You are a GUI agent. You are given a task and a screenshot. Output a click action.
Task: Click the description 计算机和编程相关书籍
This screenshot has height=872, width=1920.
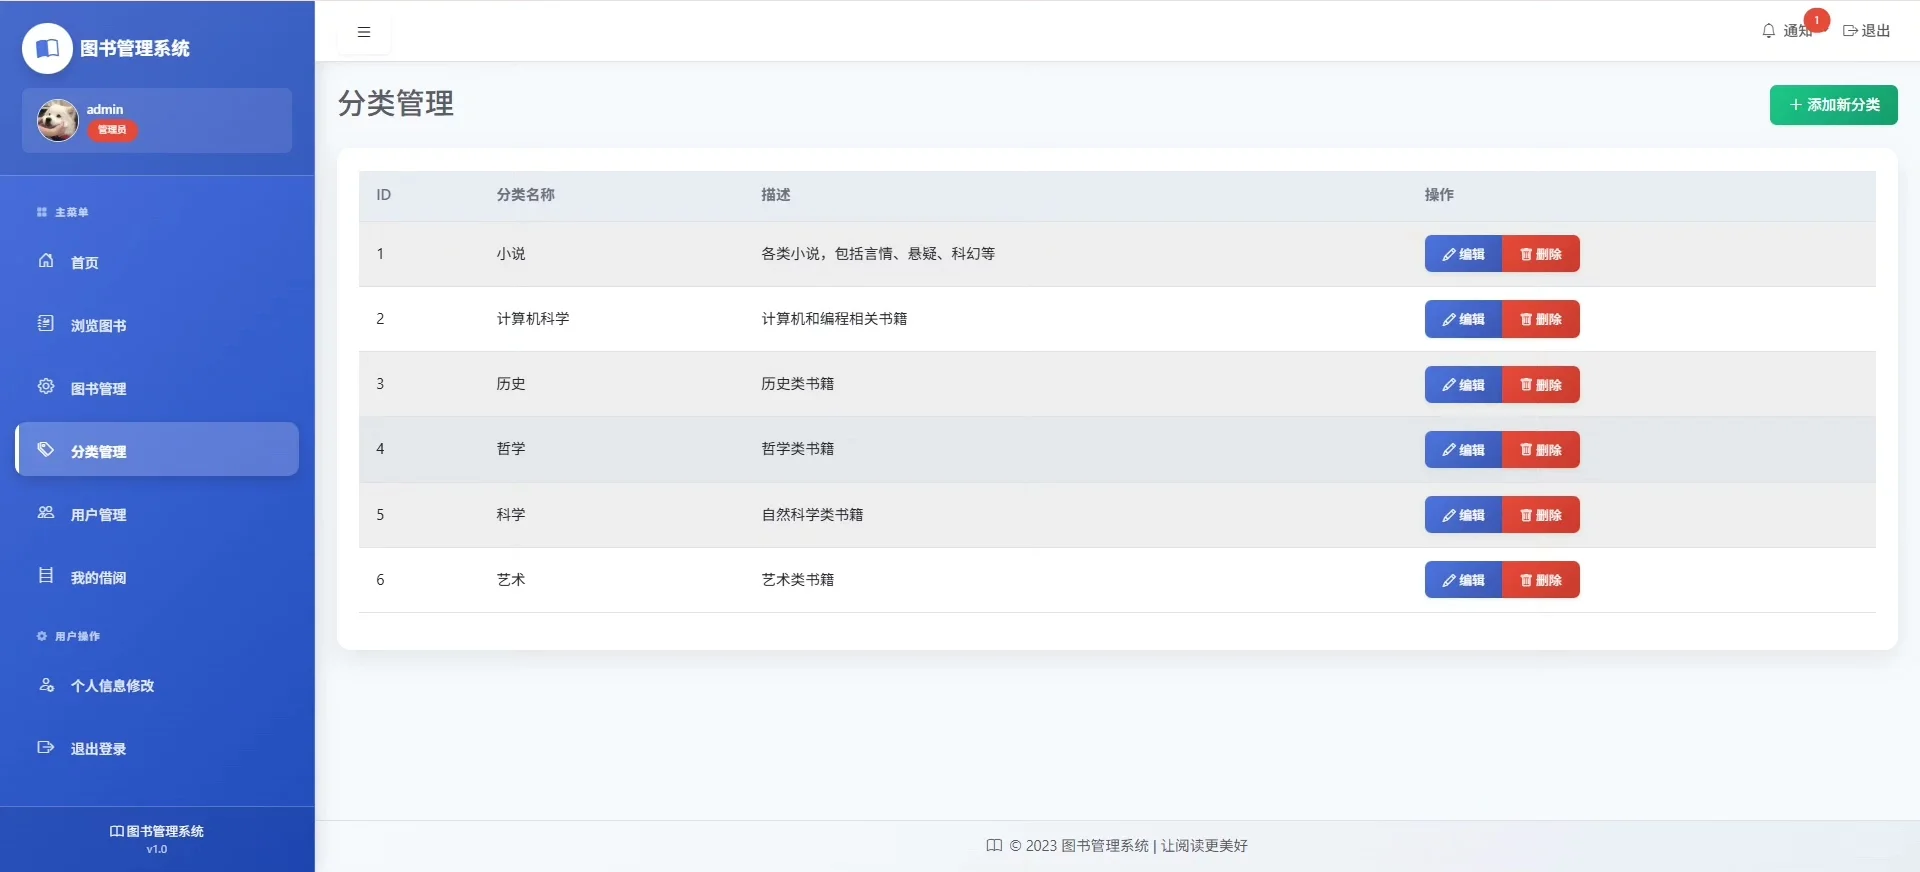point(834,319)
